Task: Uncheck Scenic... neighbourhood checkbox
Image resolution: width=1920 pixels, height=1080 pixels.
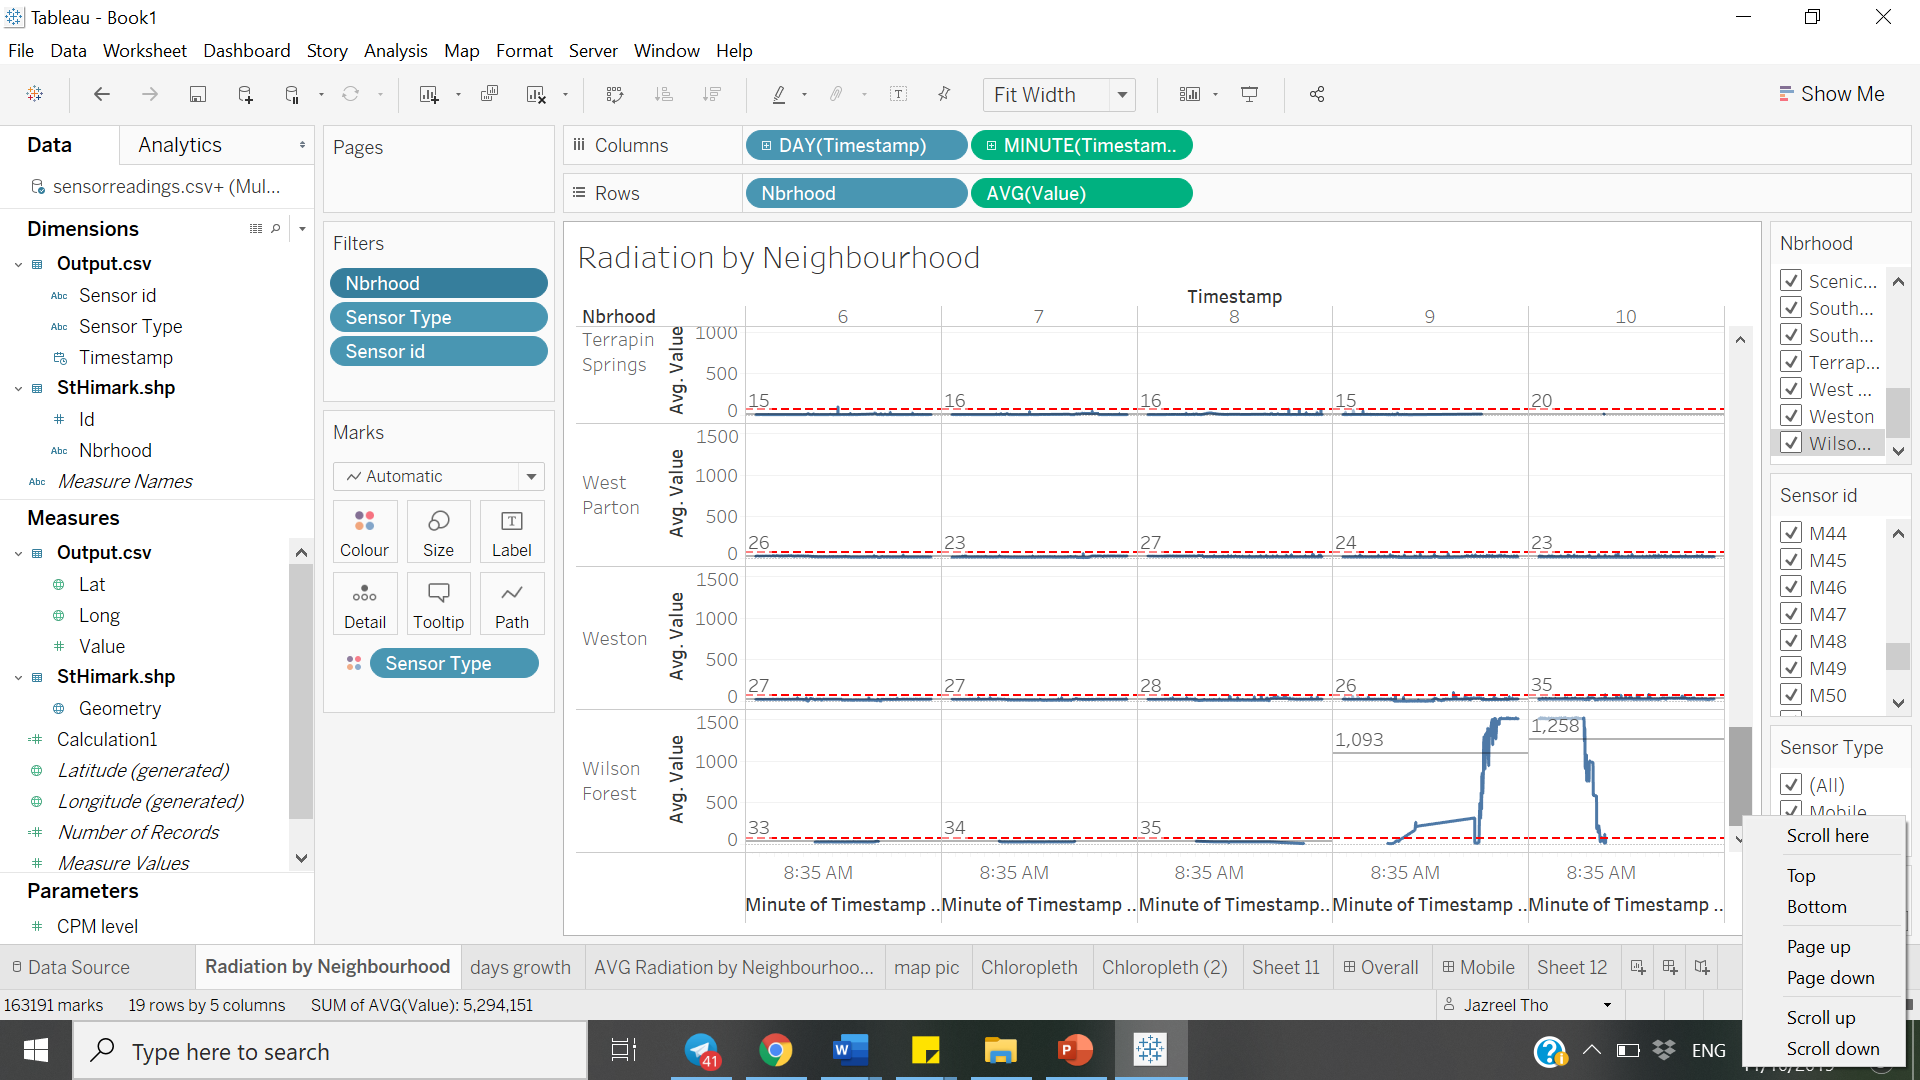Action: click(1791, 281)
